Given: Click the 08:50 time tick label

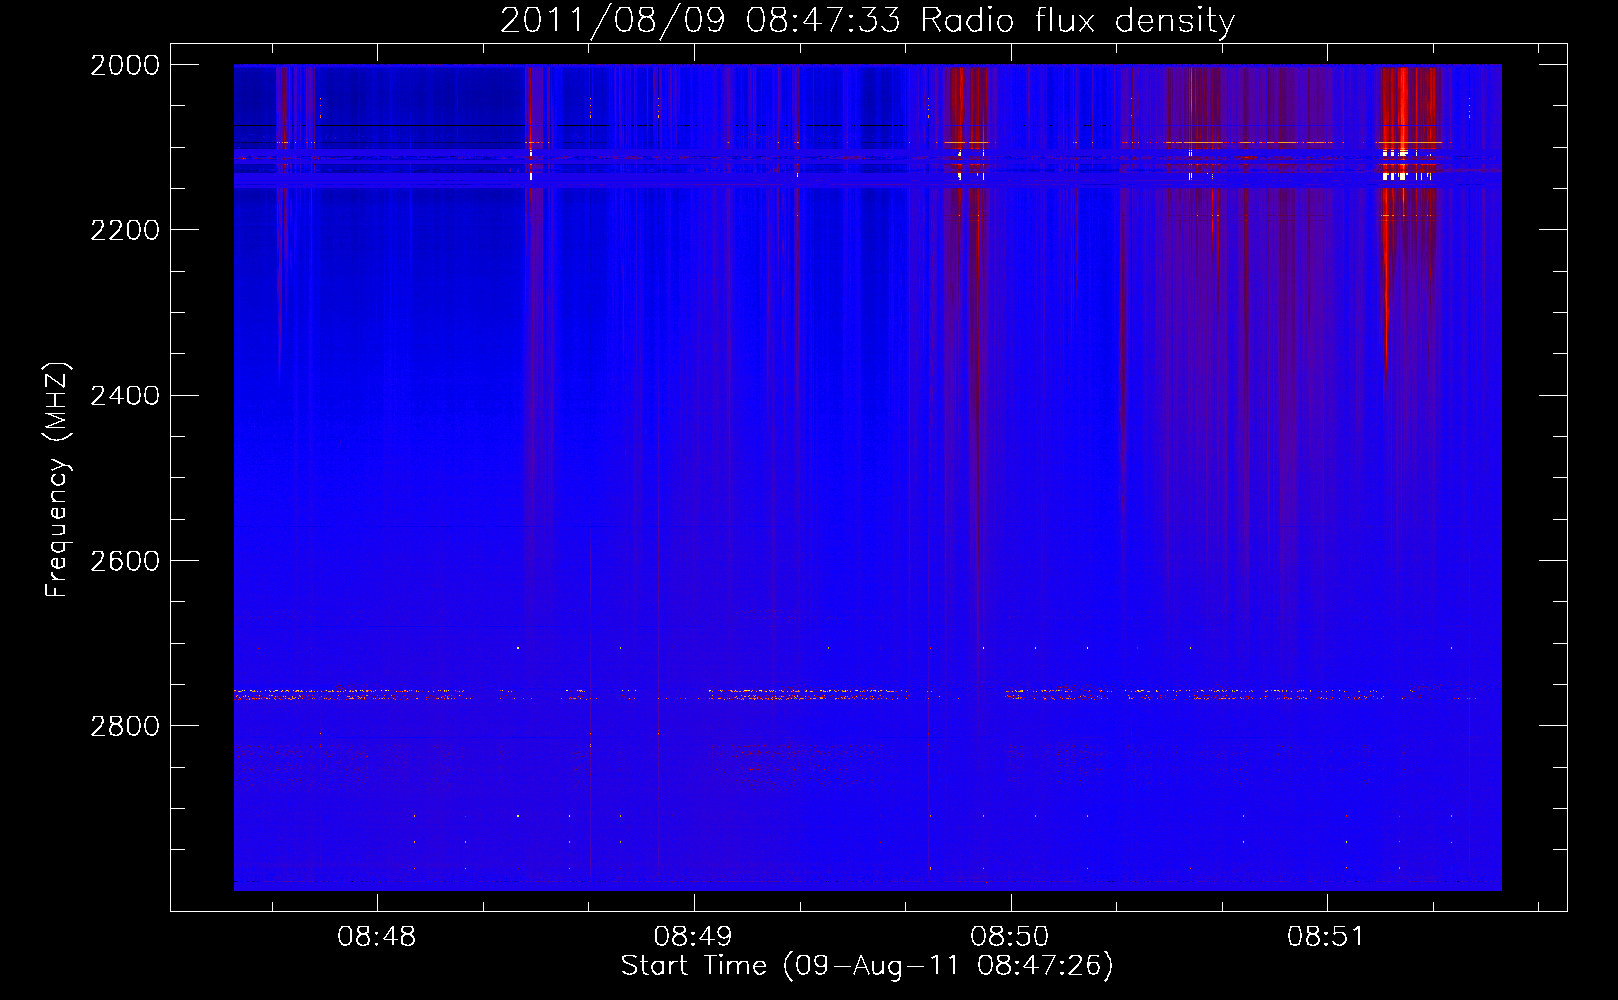Looking at the screenshot, I should tap(1010, 937).
